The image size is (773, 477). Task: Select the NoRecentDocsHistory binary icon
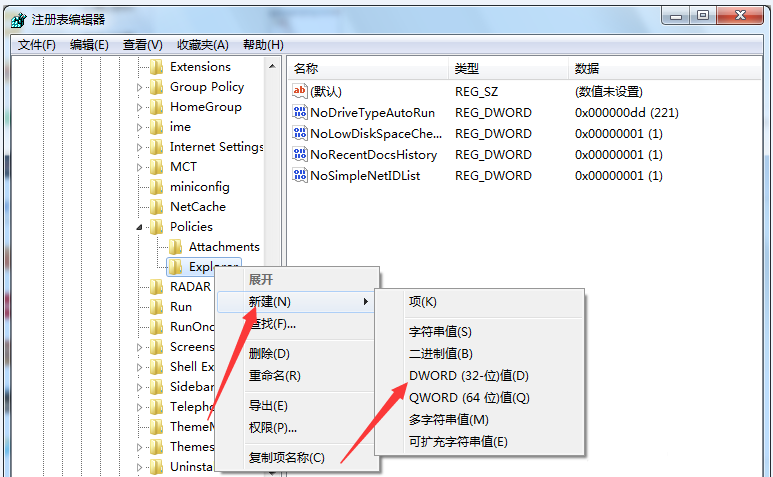pyautogui.click(x=299, y=154)
